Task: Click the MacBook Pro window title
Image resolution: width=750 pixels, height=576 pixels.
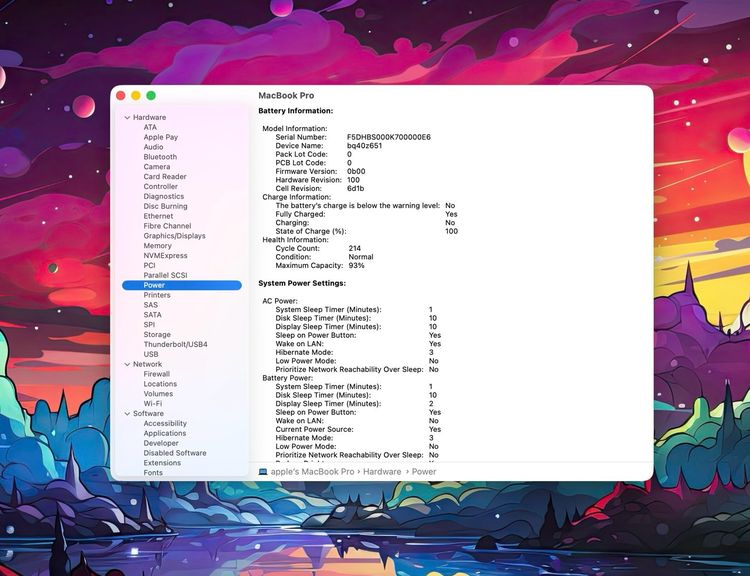Action: 286,96
